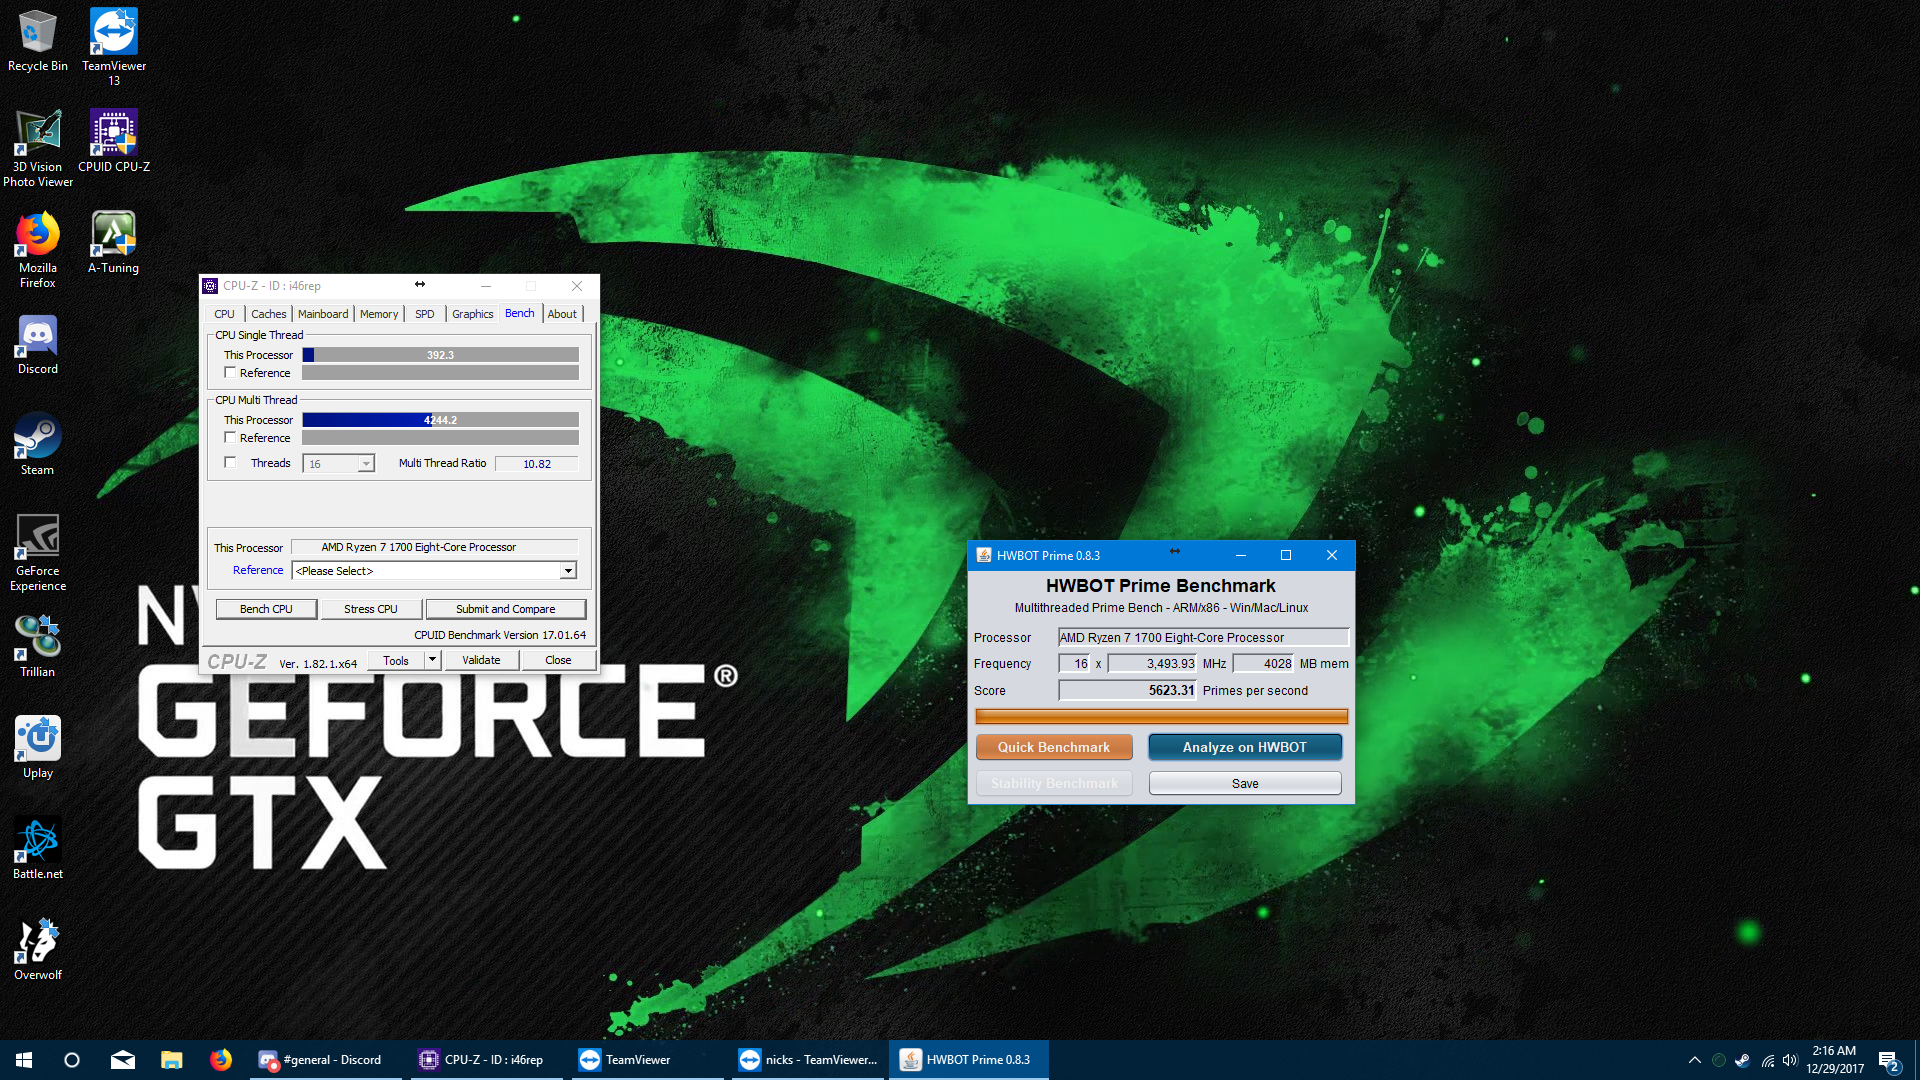Expand the Tools dropdown arrow in CPU-Z

[x=432, y=660]
